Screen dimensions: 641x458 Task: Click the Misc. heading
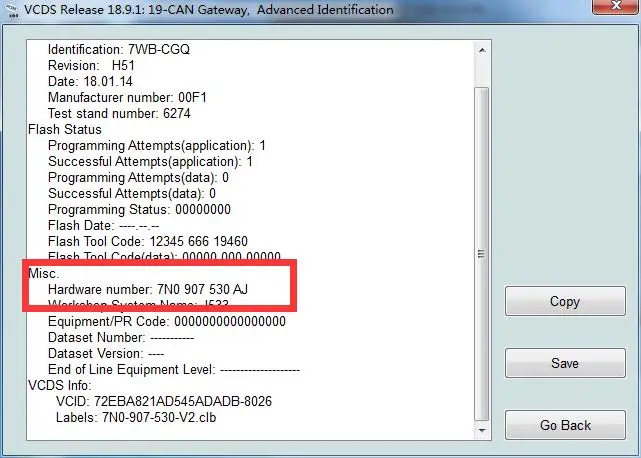pyautogui.click(x=44, y=273)
